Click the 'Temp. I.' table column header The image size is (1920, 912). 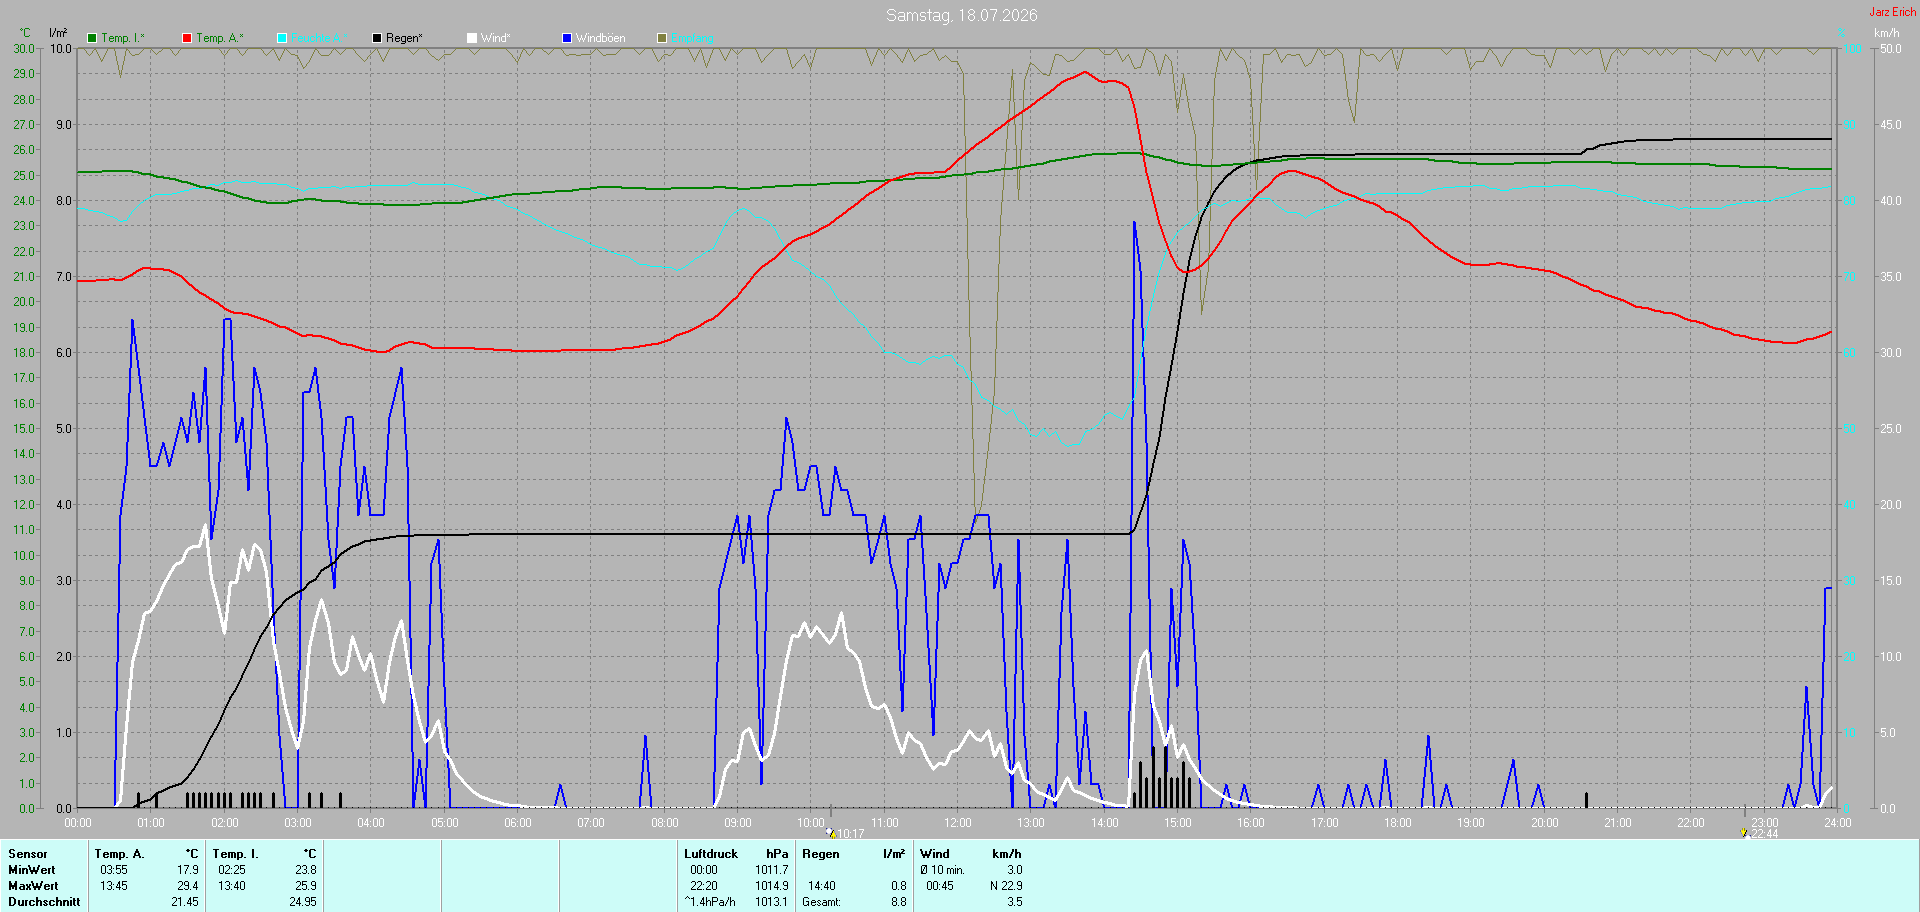(236, 854)
